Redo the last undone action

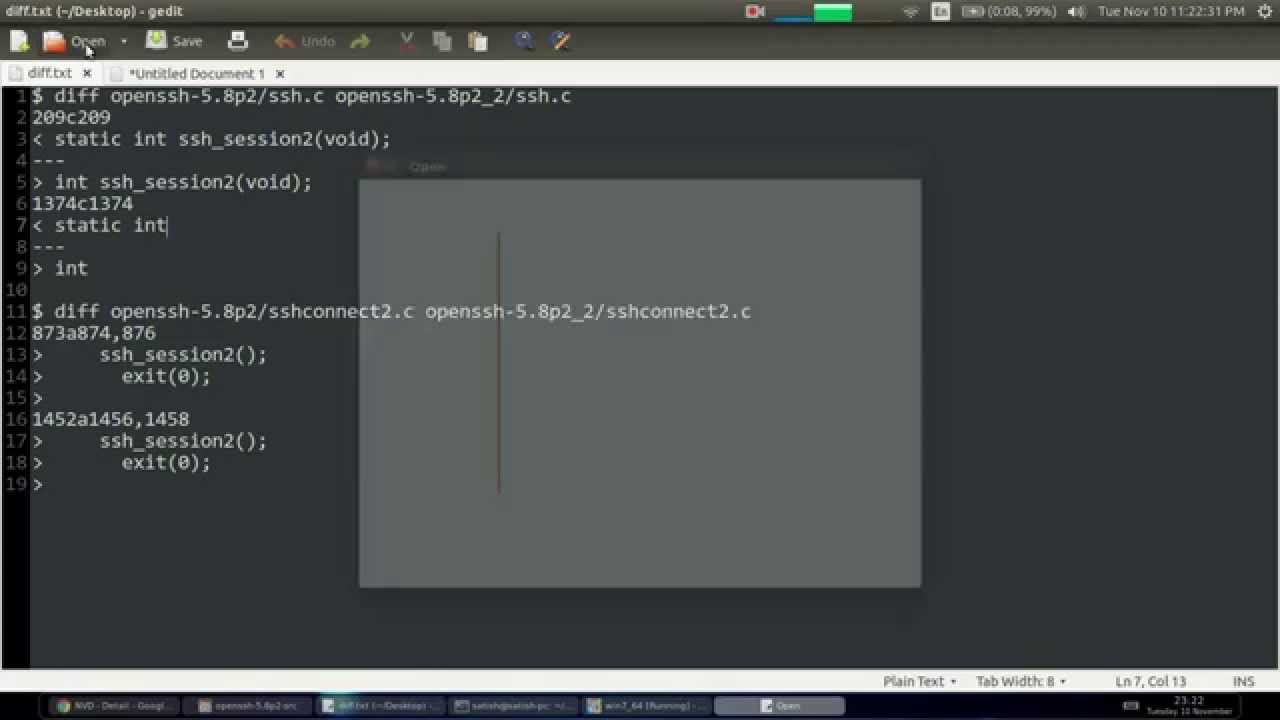tap(360, 41)
